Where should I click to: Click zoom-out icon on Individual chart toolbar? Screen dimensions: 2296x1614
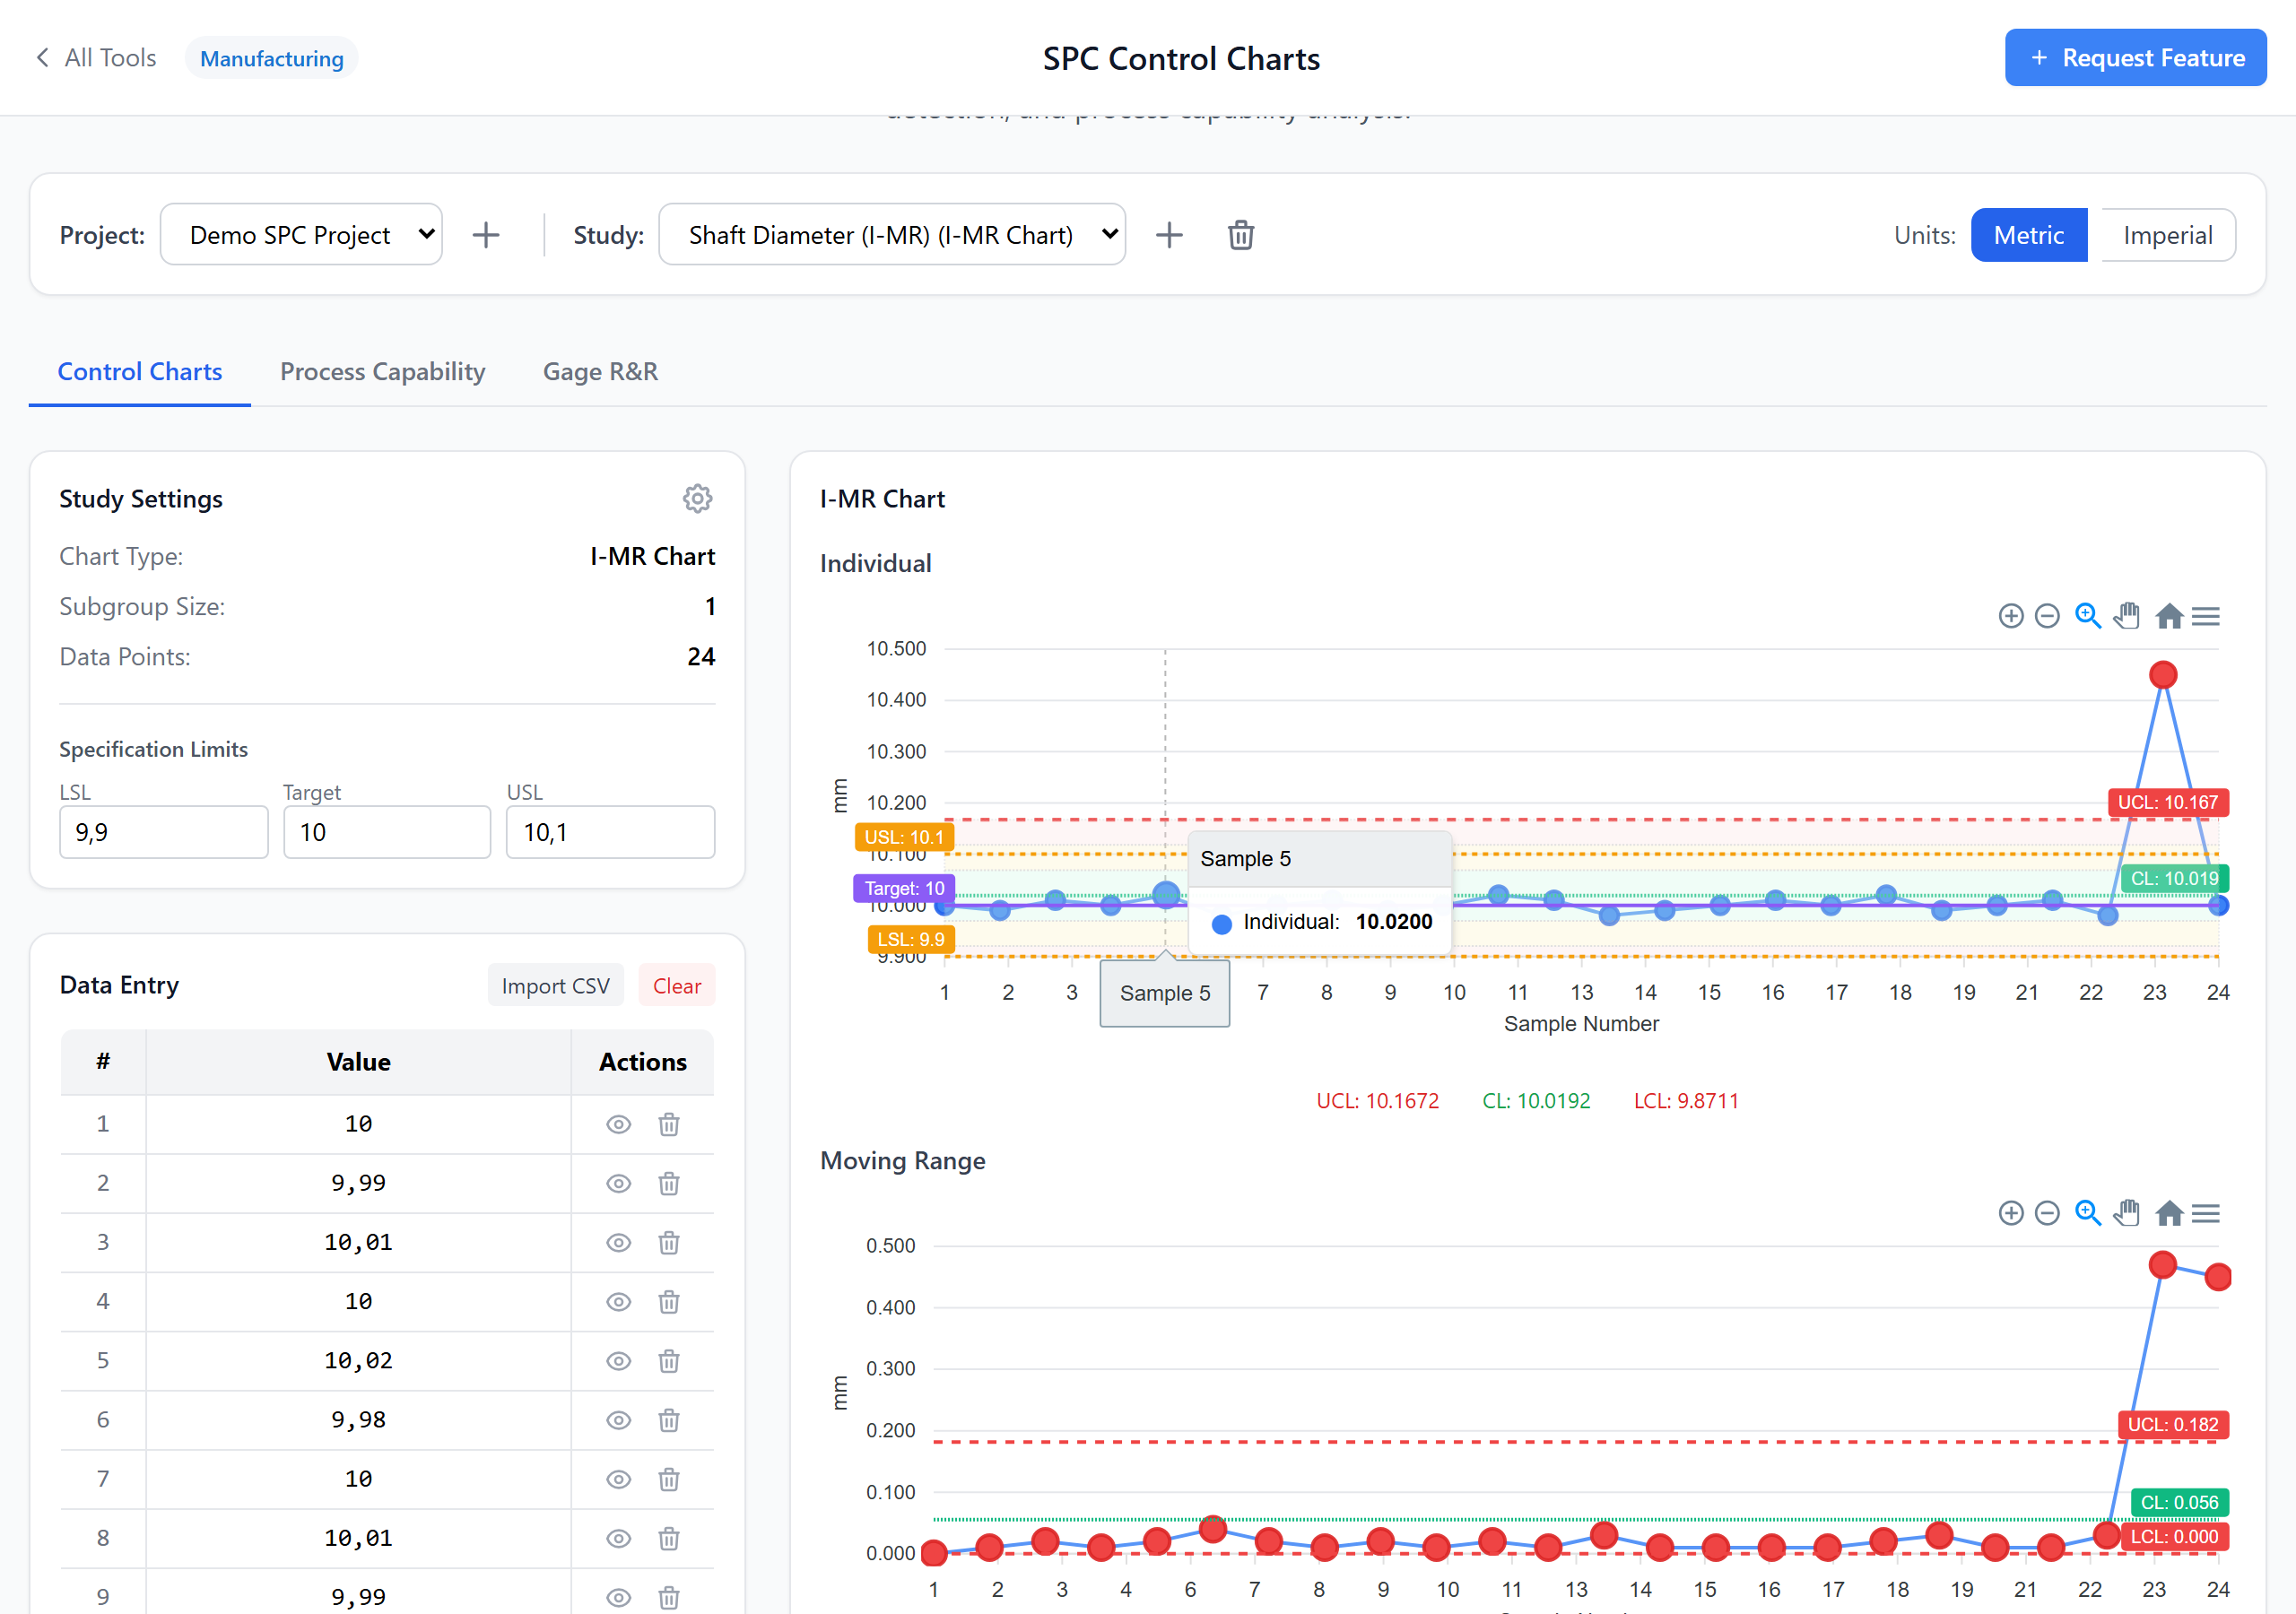click(2047, 616)
